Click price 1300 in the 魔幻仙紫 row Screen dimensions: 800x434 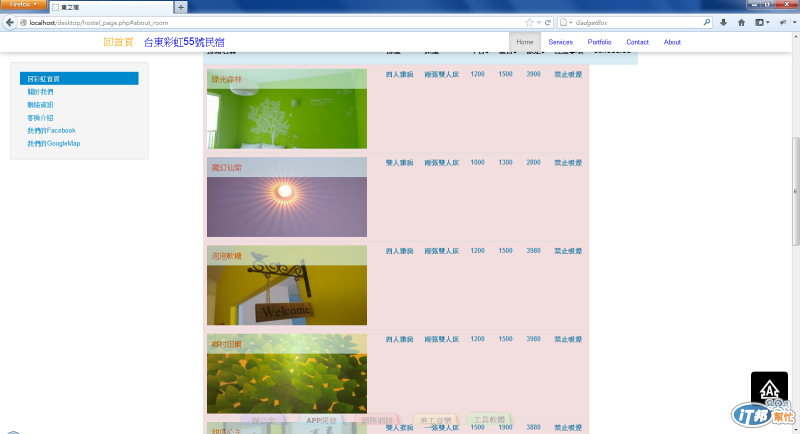pyautogui.click(x=506, y=162)
